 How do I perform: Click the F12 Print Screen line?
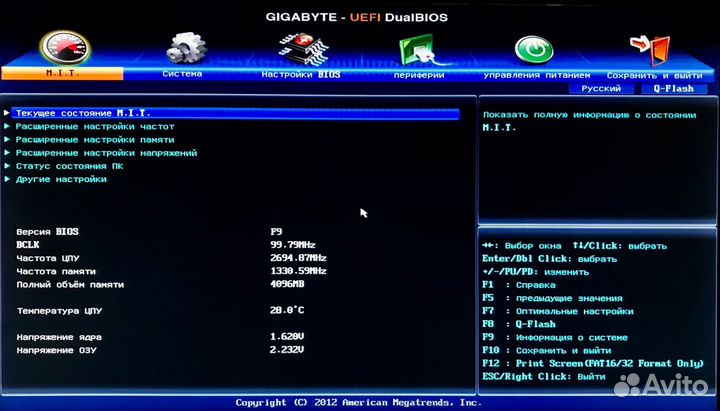coord(593,364)
